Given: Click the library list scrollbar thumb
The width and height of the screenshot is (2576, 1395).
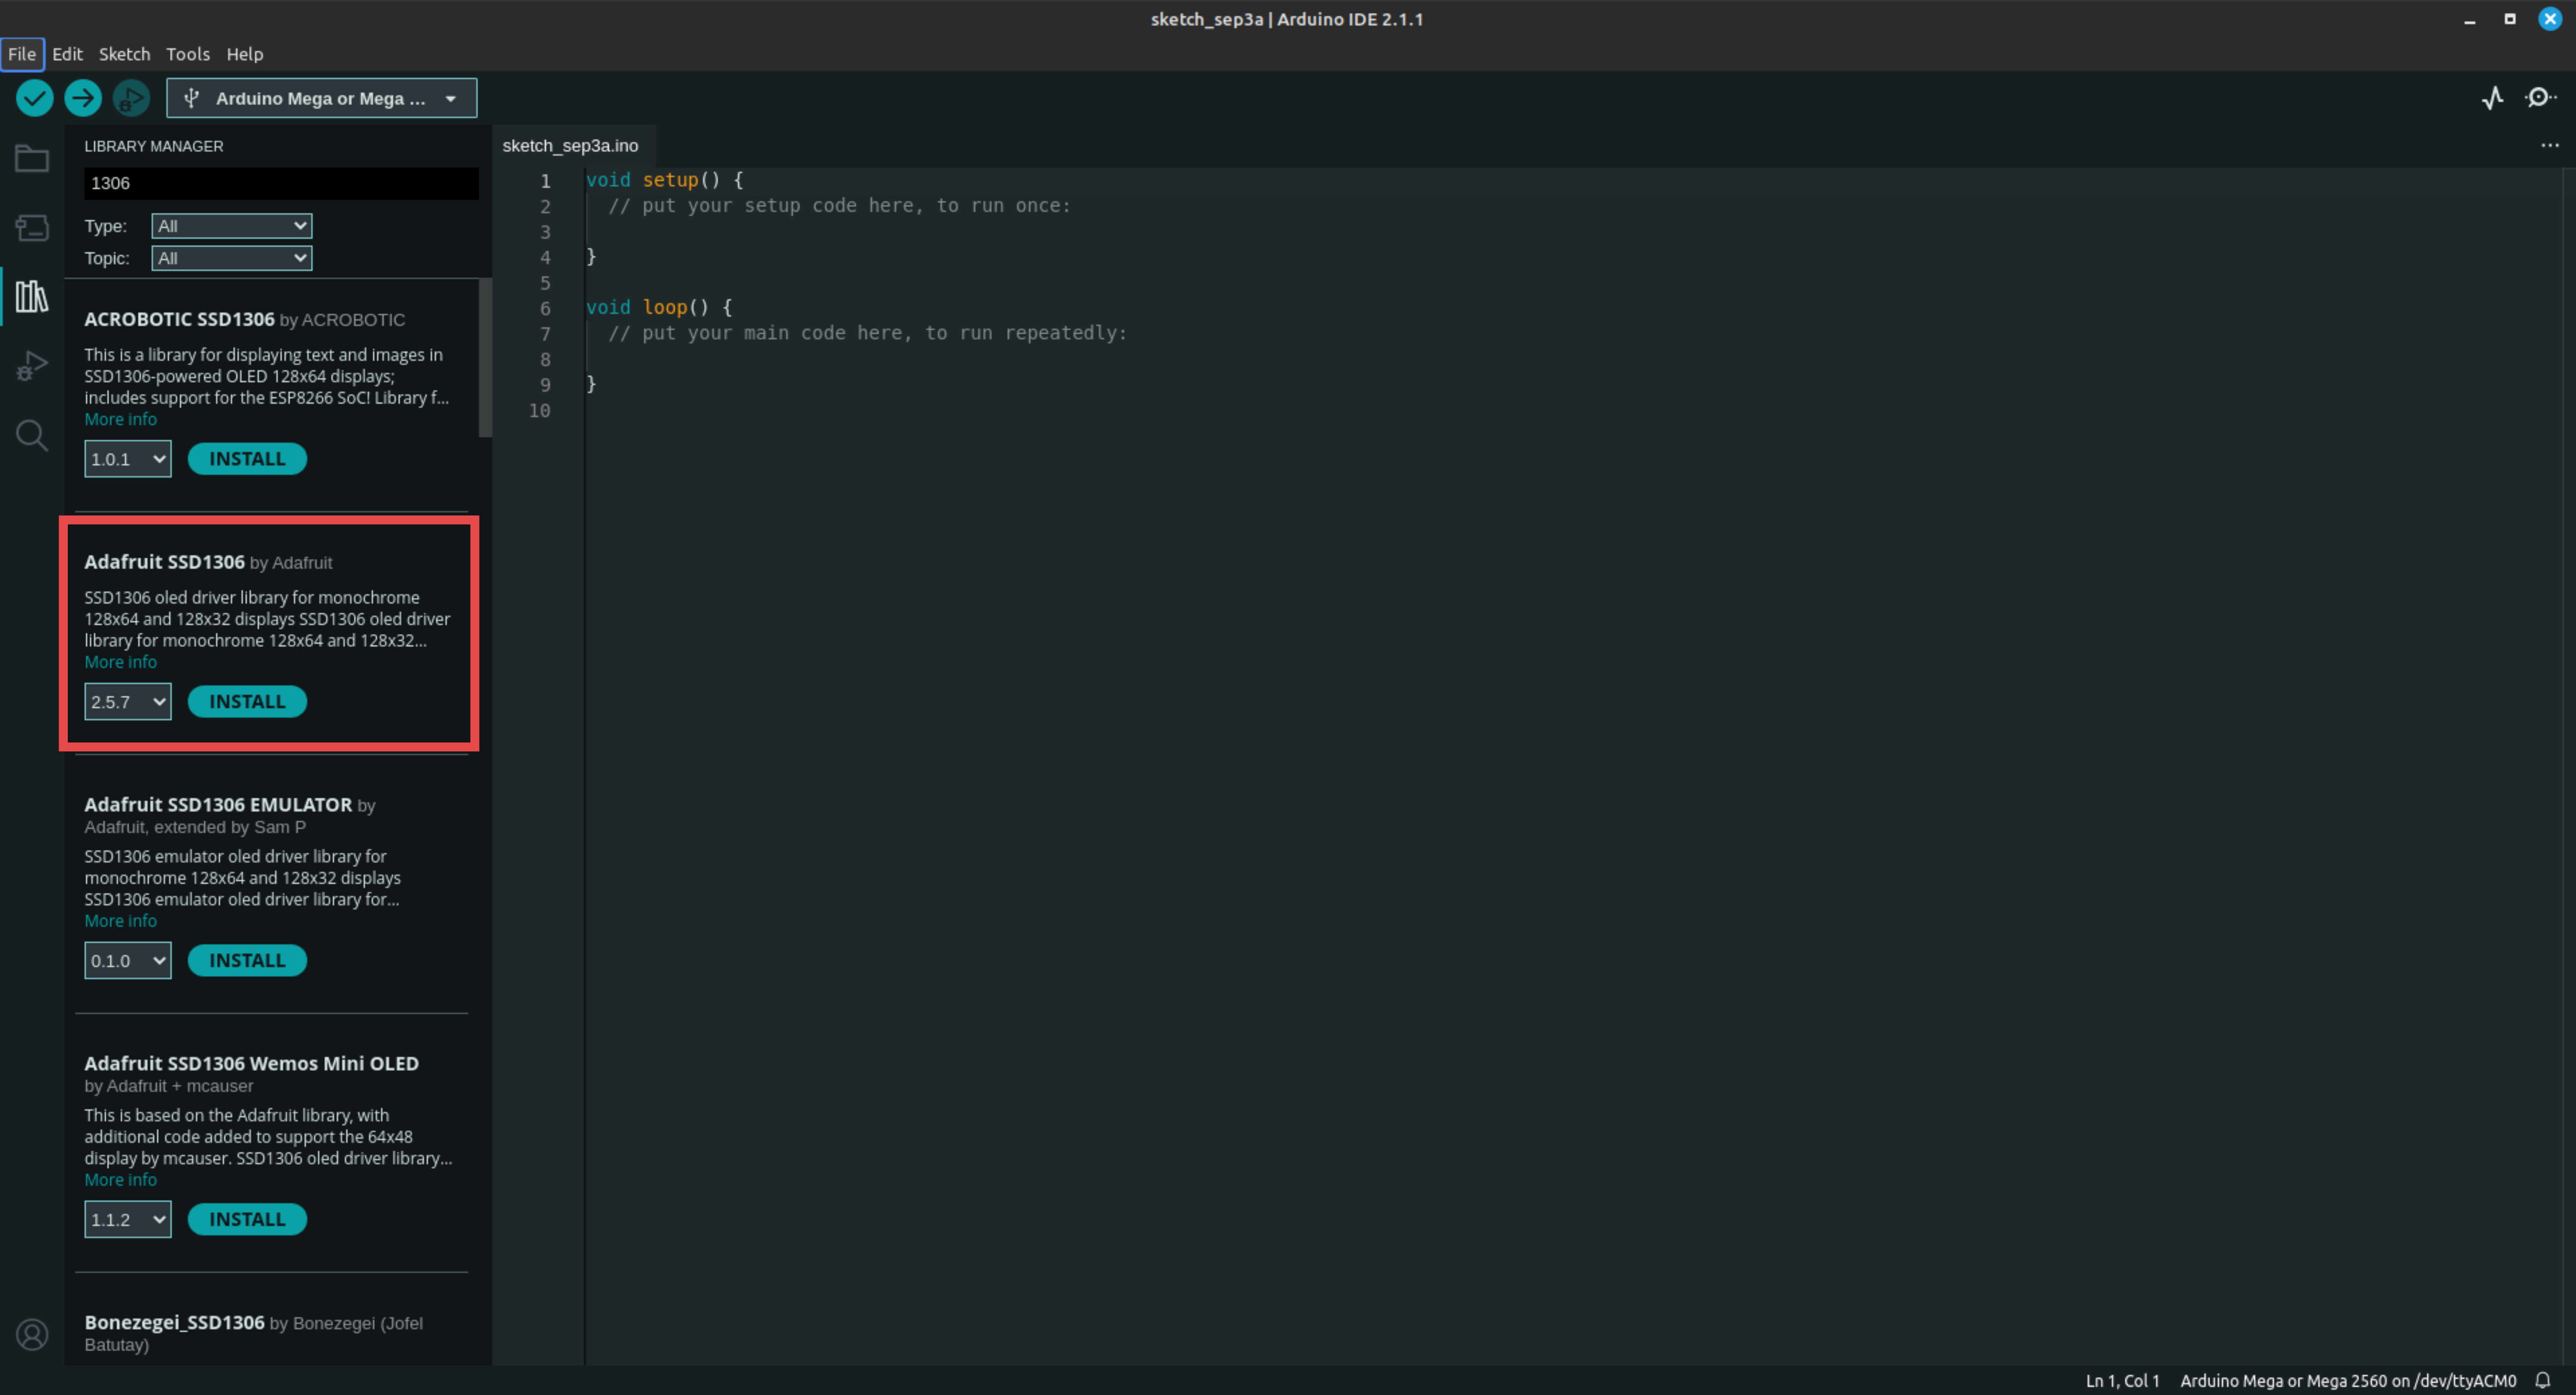Looking at the screenshot, I should point(486,358).
